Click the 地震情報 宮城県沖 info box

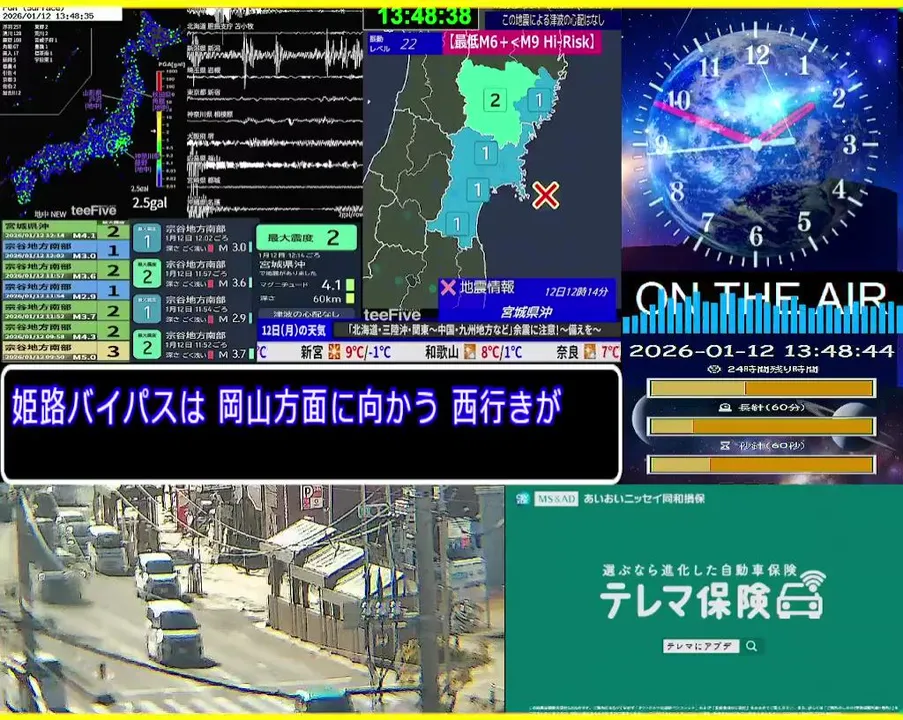[527, 300]
